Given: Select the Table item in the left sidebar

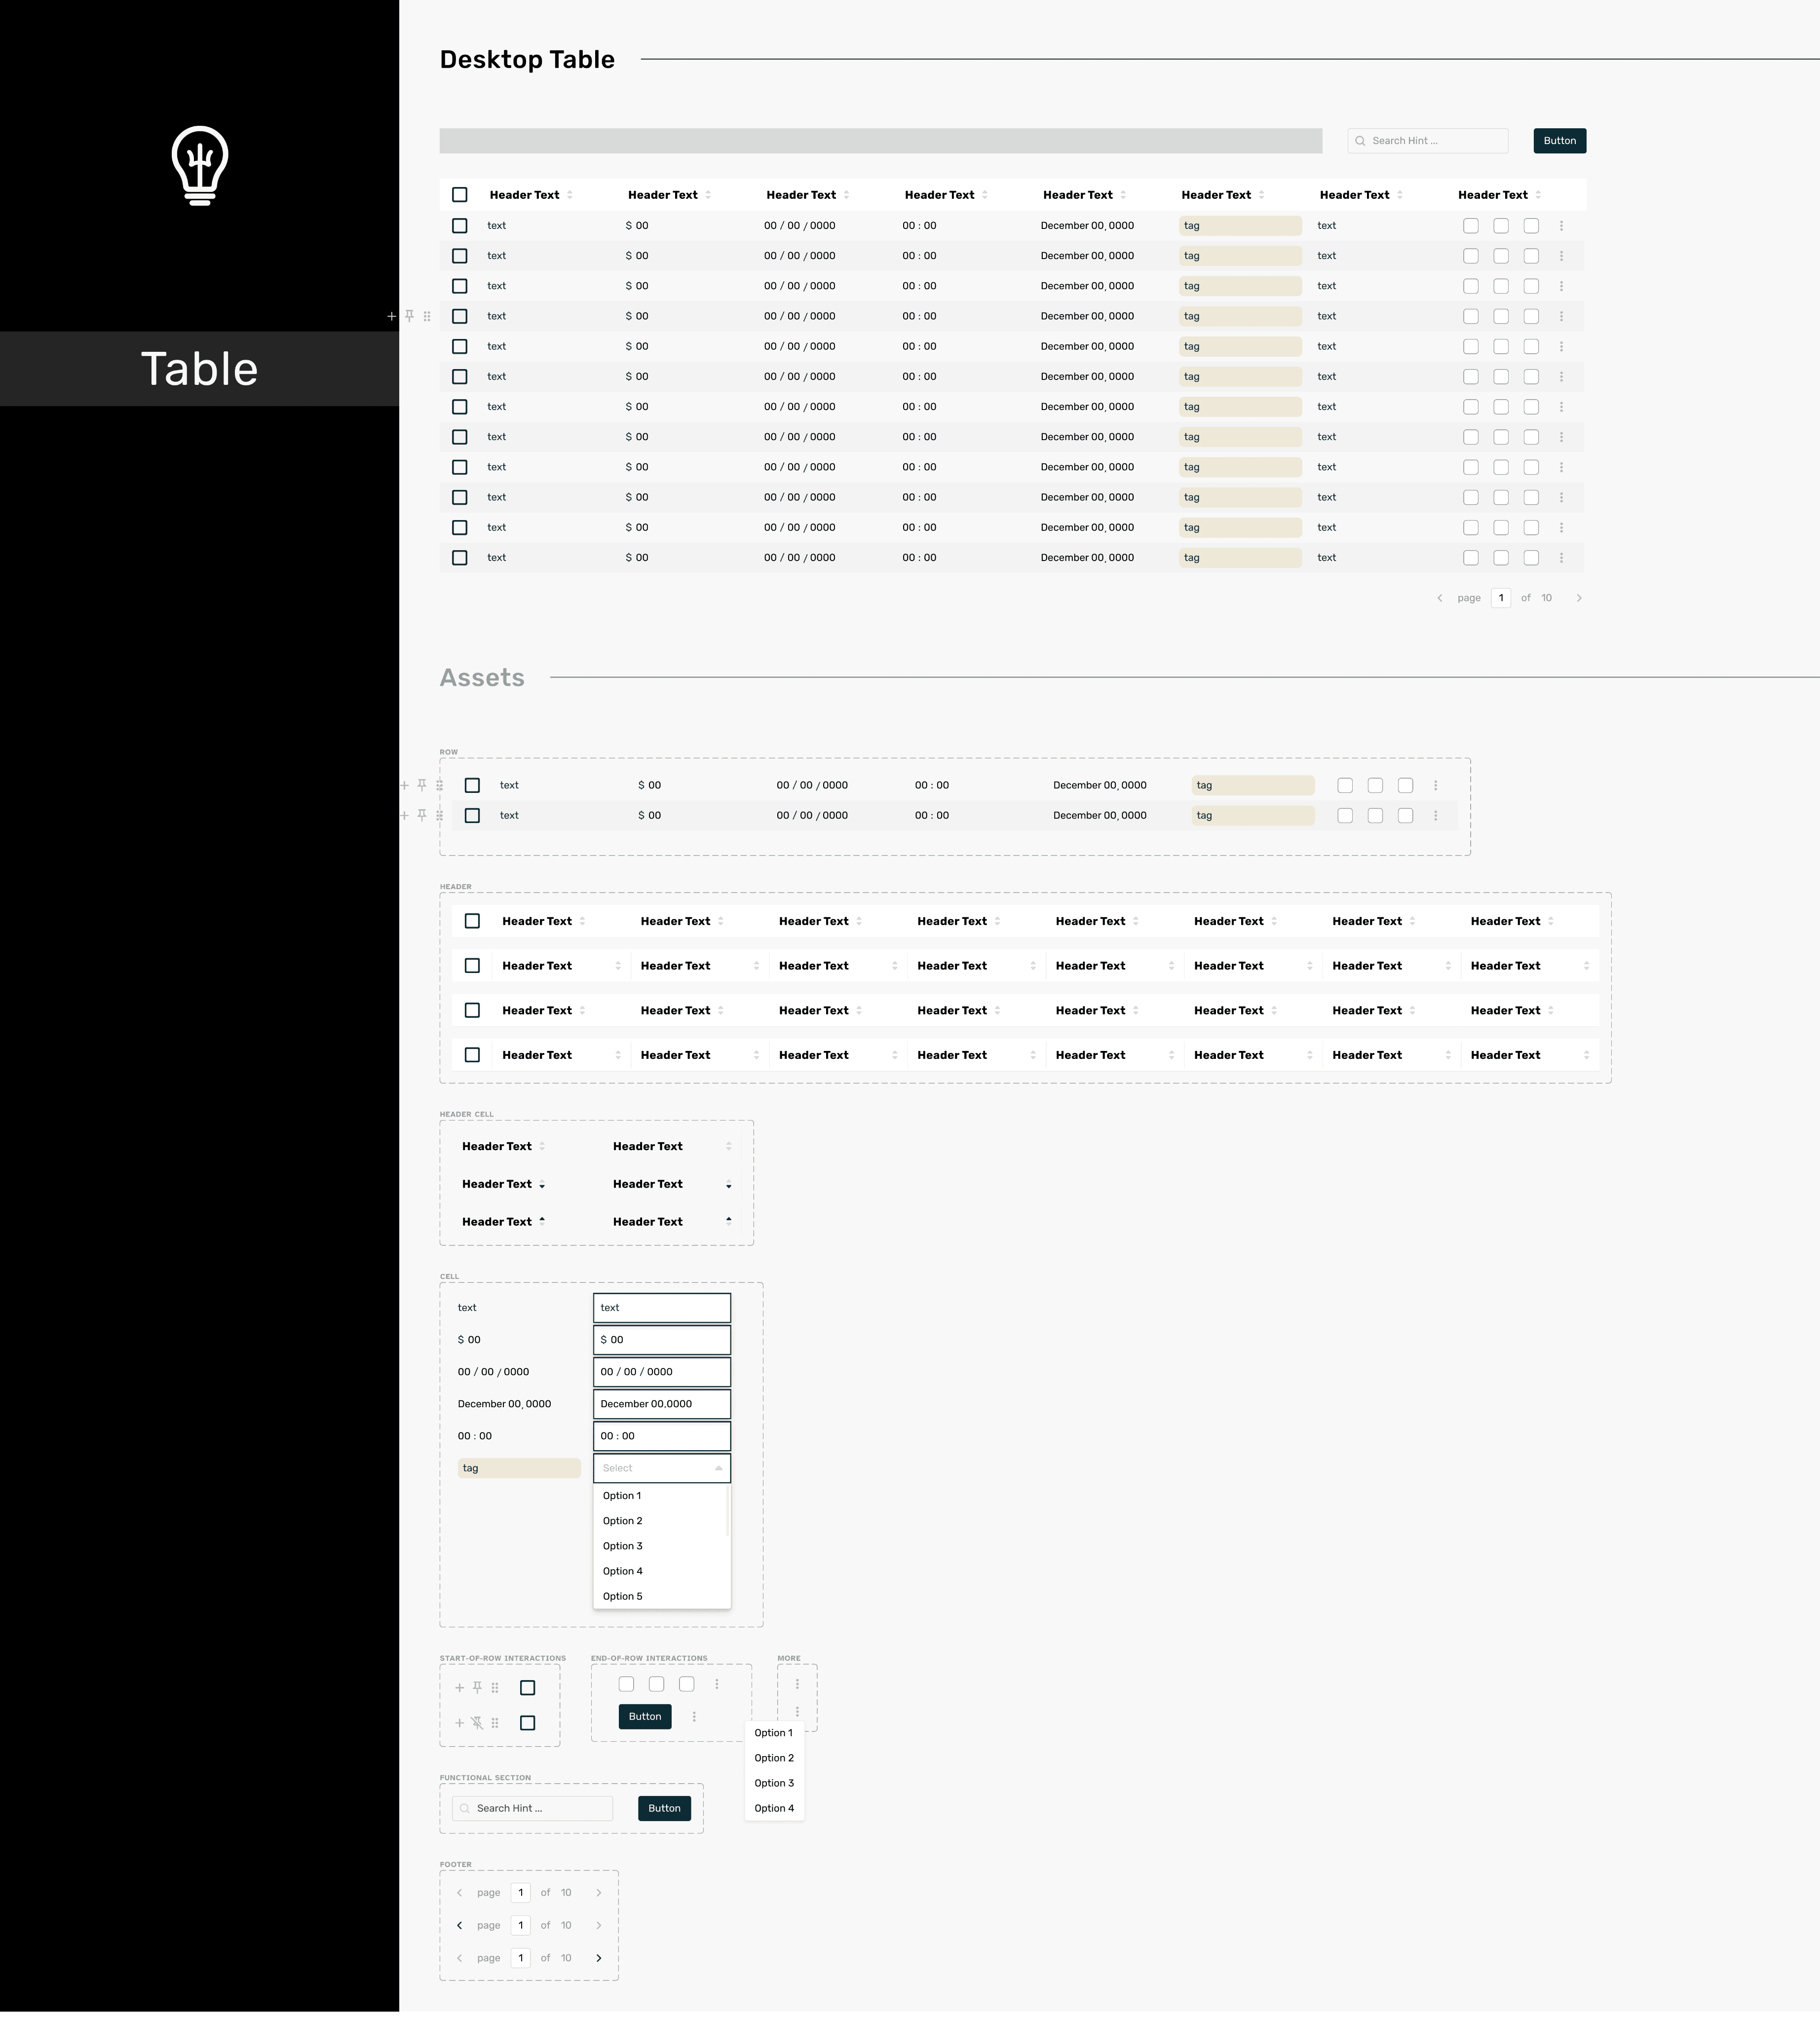Looking at the screenshot, I should [x=199, y=369].
